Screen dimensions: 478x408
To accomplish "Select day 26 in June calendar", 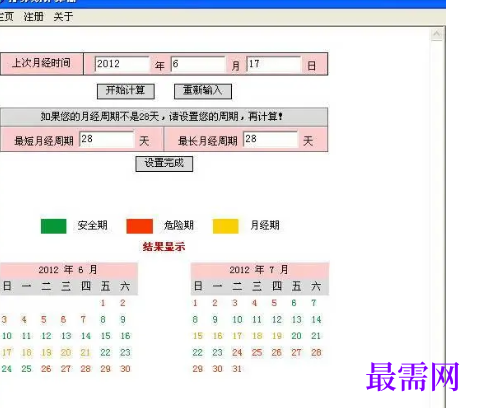I will coord(46,369).
